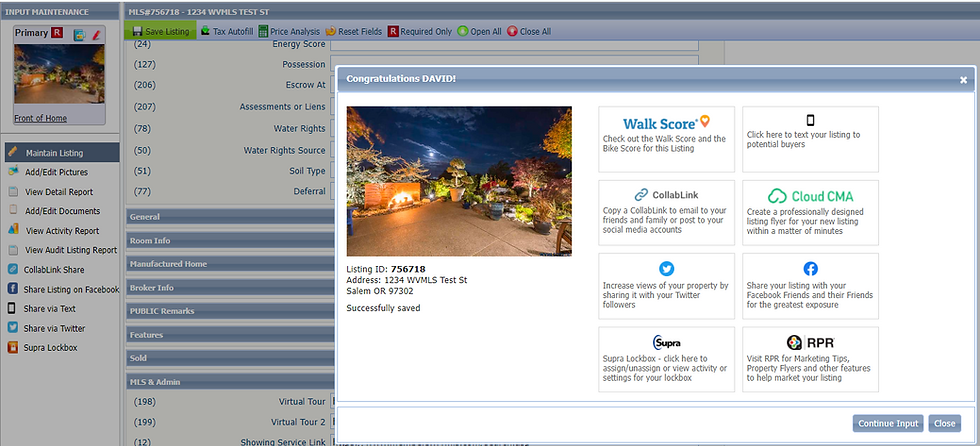
Task: Expand the Features section
Action: click(x=231, y=335)
